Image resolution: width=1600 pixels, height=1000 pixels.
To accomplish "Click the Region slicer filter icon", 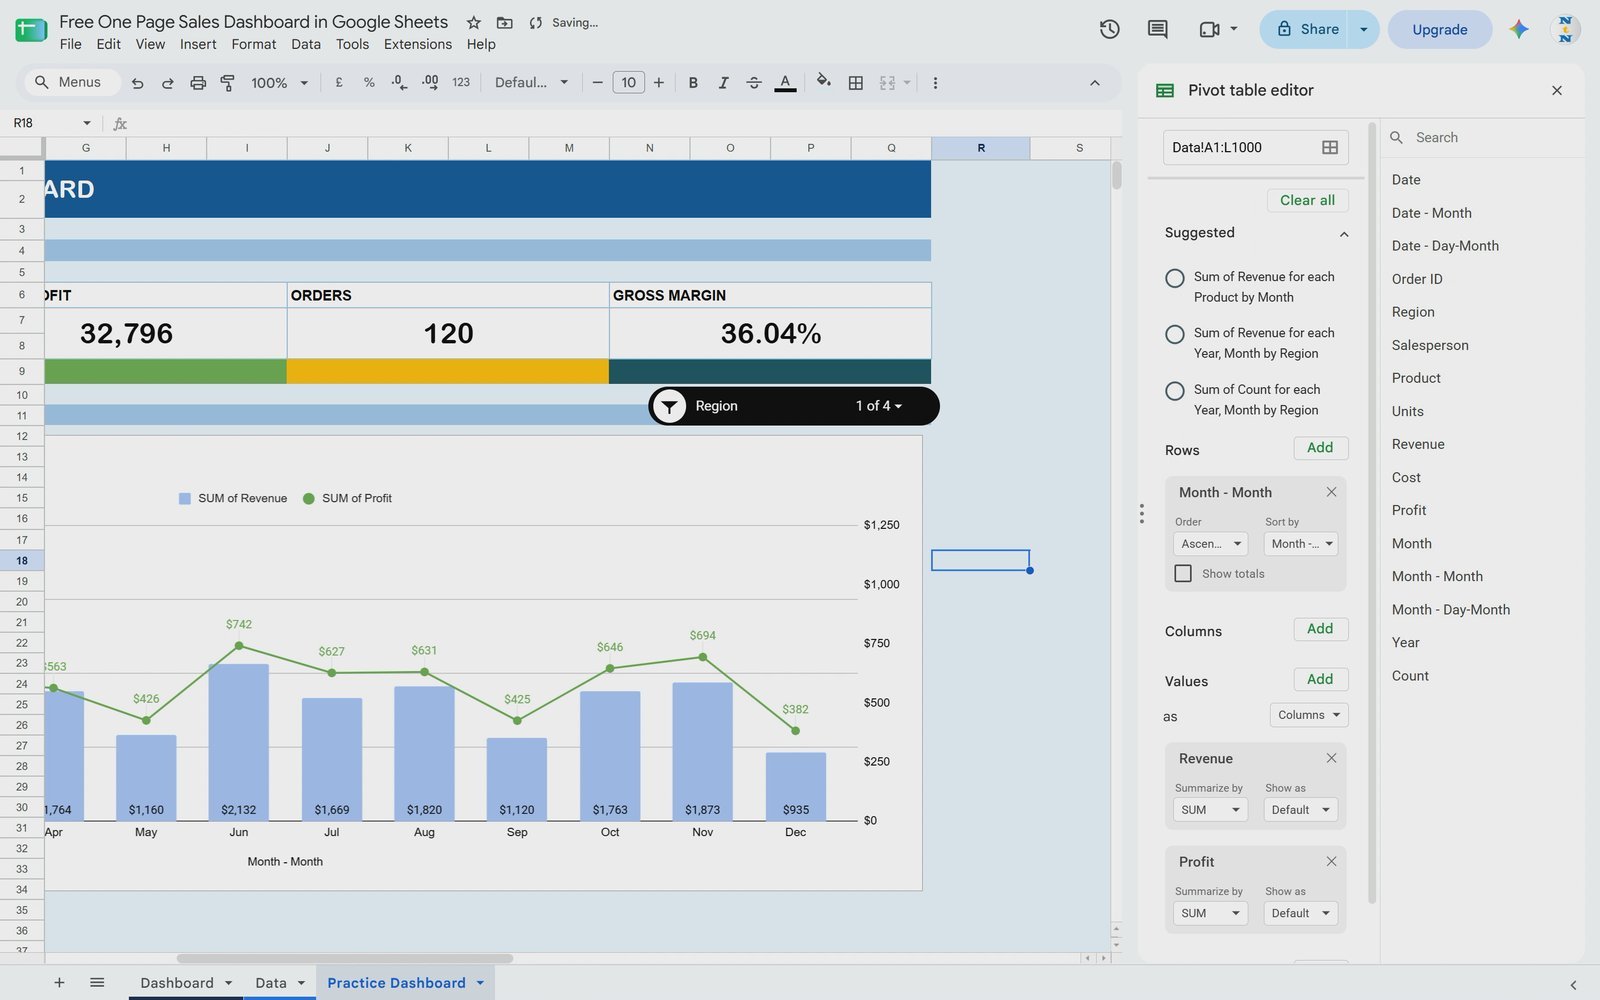I will tap(670, 406).
